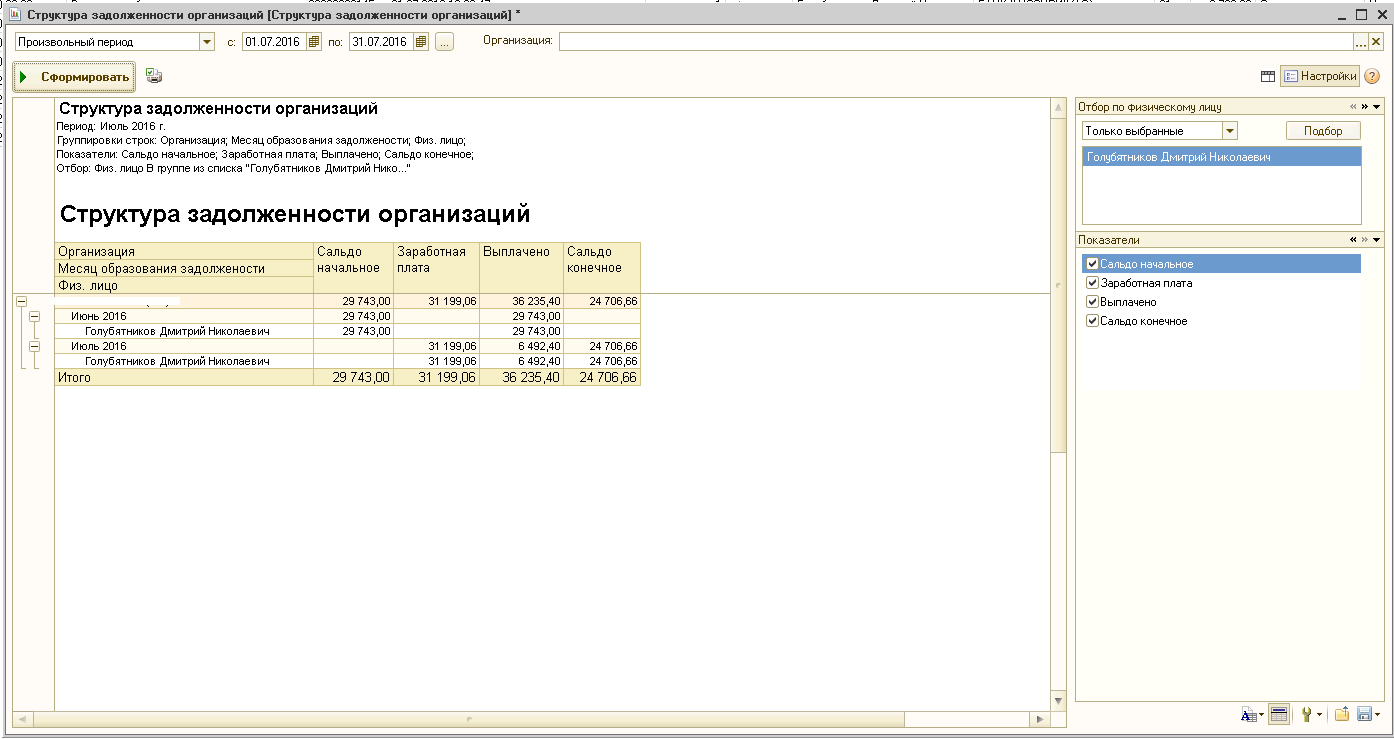Click the wrench settings icon at bottom right
Screen dimensions: 1394x739
click(1306, 714)
